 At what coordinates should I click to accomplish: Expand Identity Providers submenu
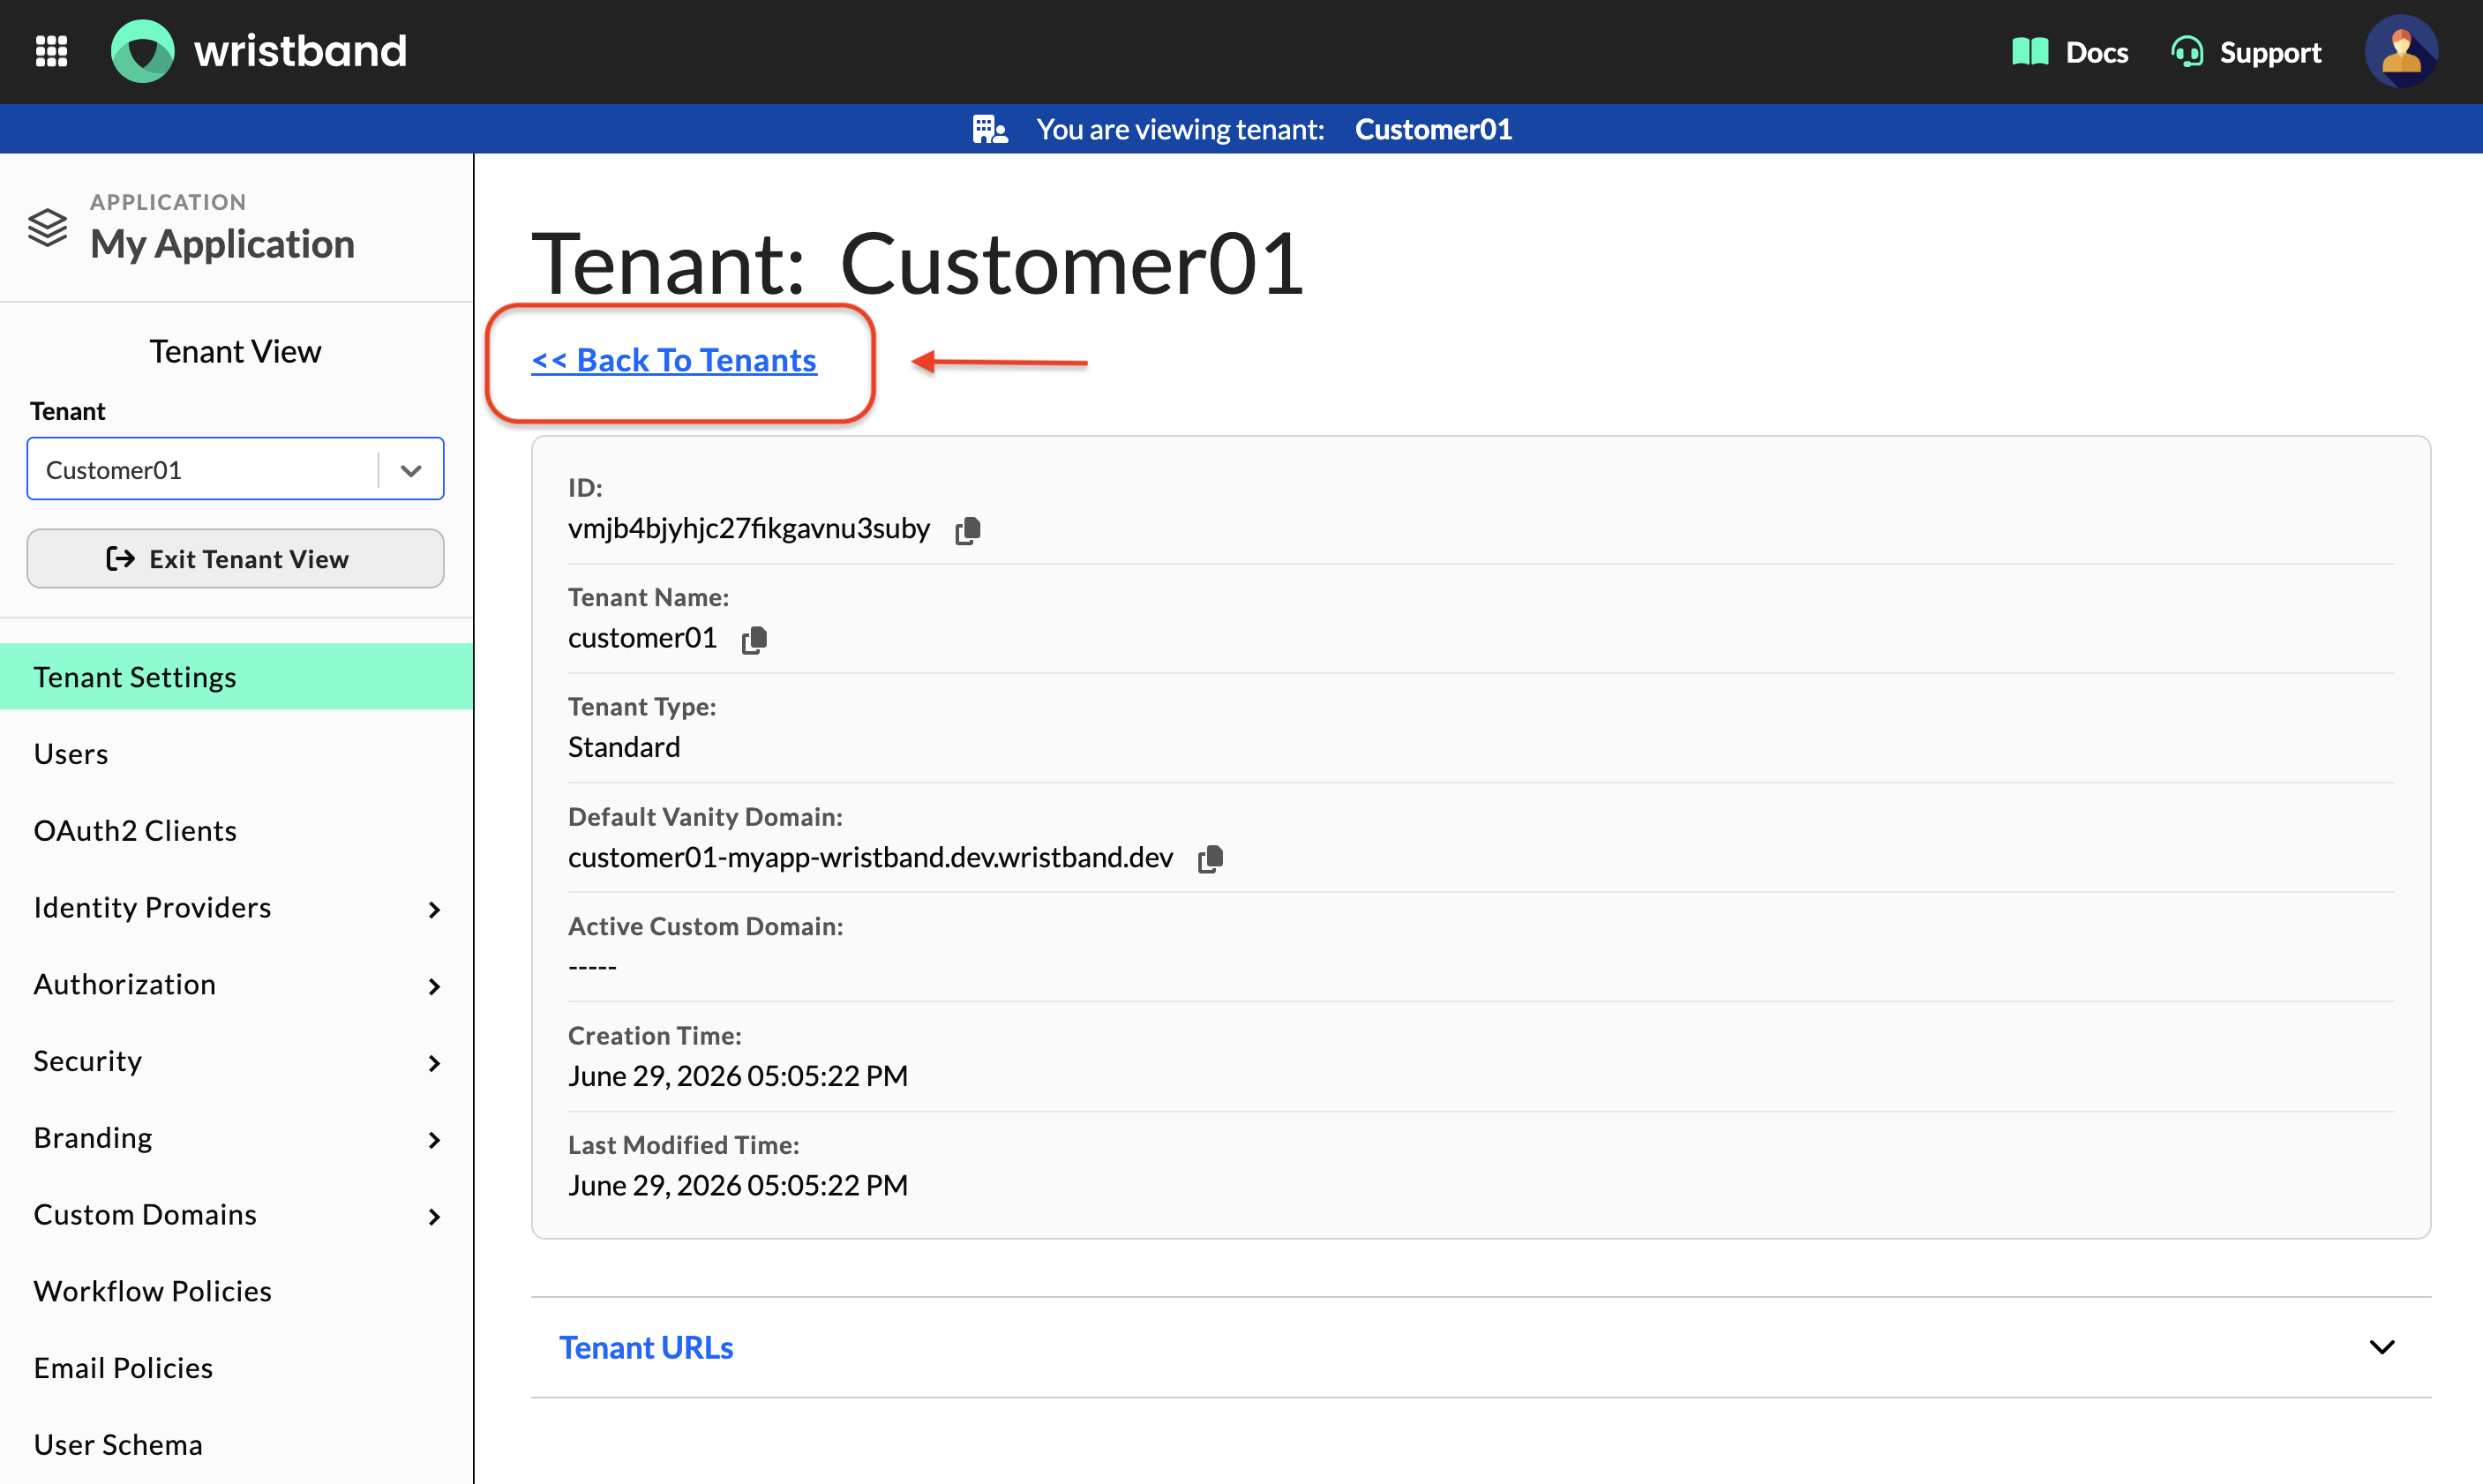click(x=237, y=908)
